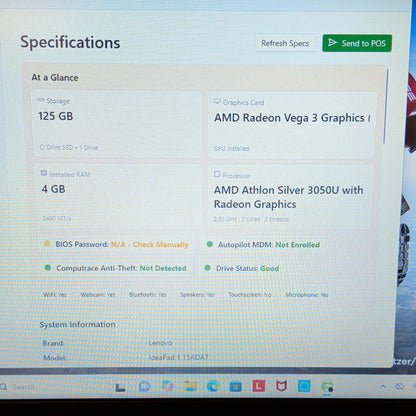Viewport: 416px width, 416px height.
Task: Click the System Information heading
Action: click(77, 324)
